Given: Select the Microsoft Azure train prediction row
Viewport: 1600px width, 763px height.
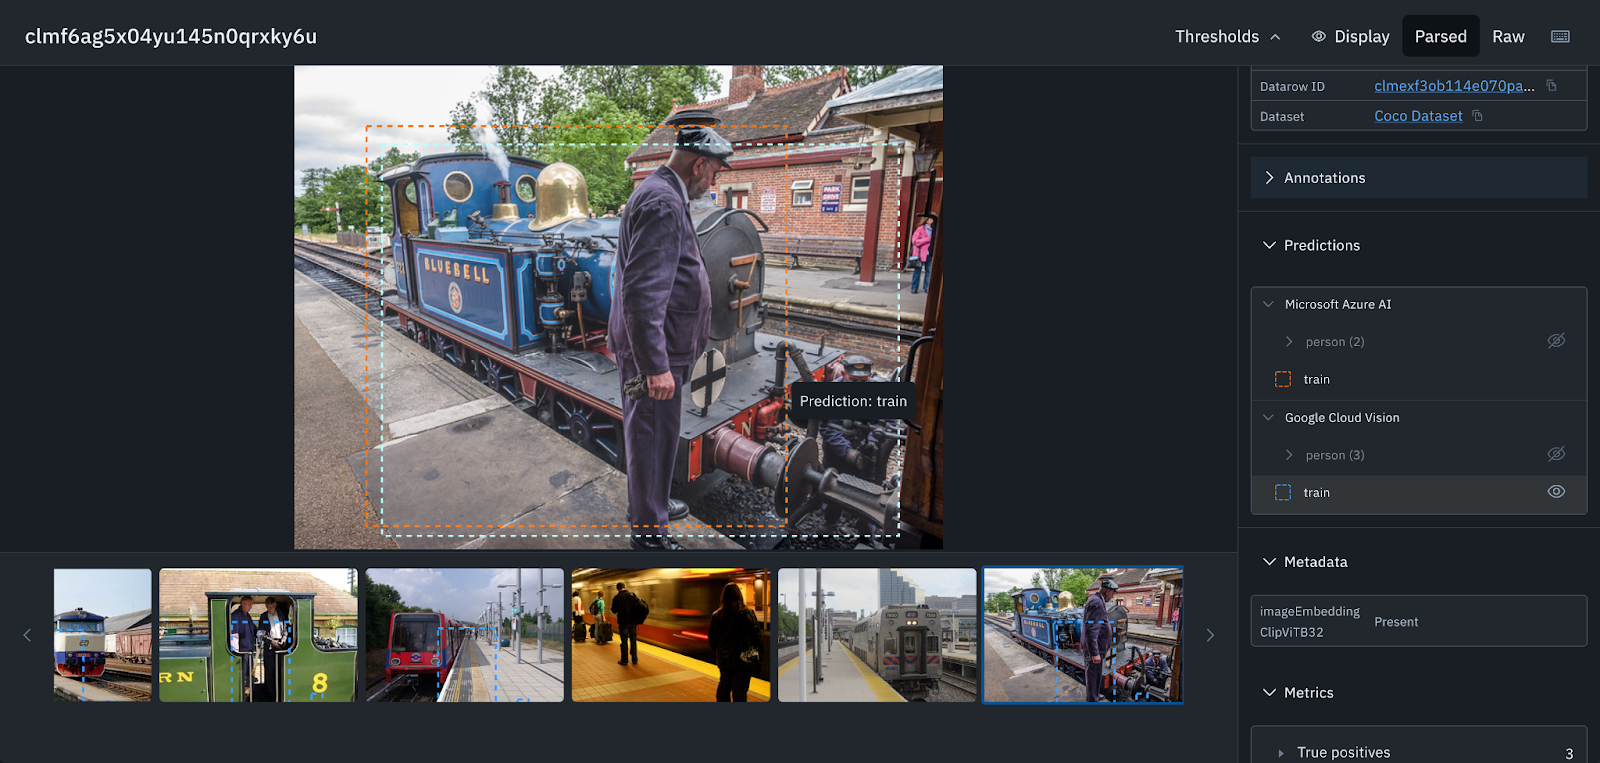Looking at the screenshot, I should pos(1419,379).
